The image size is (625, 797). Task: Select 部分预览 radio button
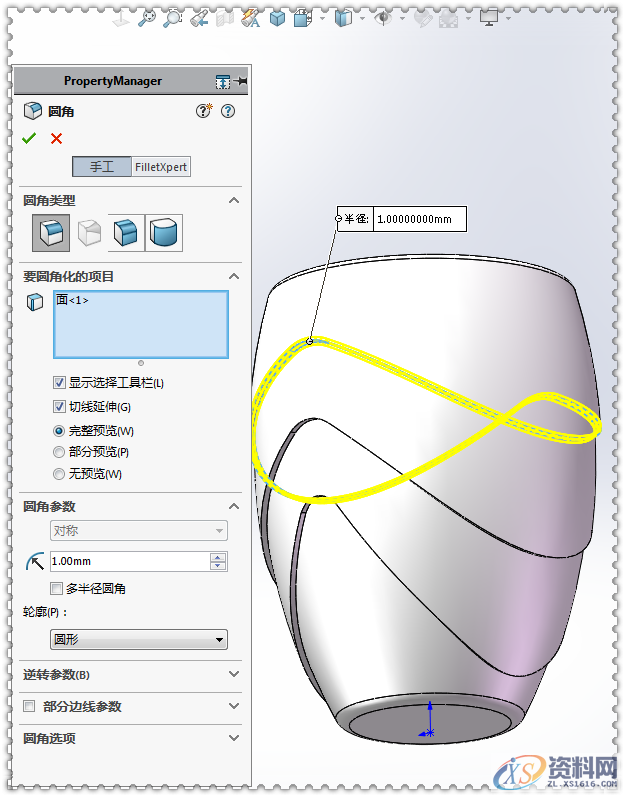click(59, 452)
